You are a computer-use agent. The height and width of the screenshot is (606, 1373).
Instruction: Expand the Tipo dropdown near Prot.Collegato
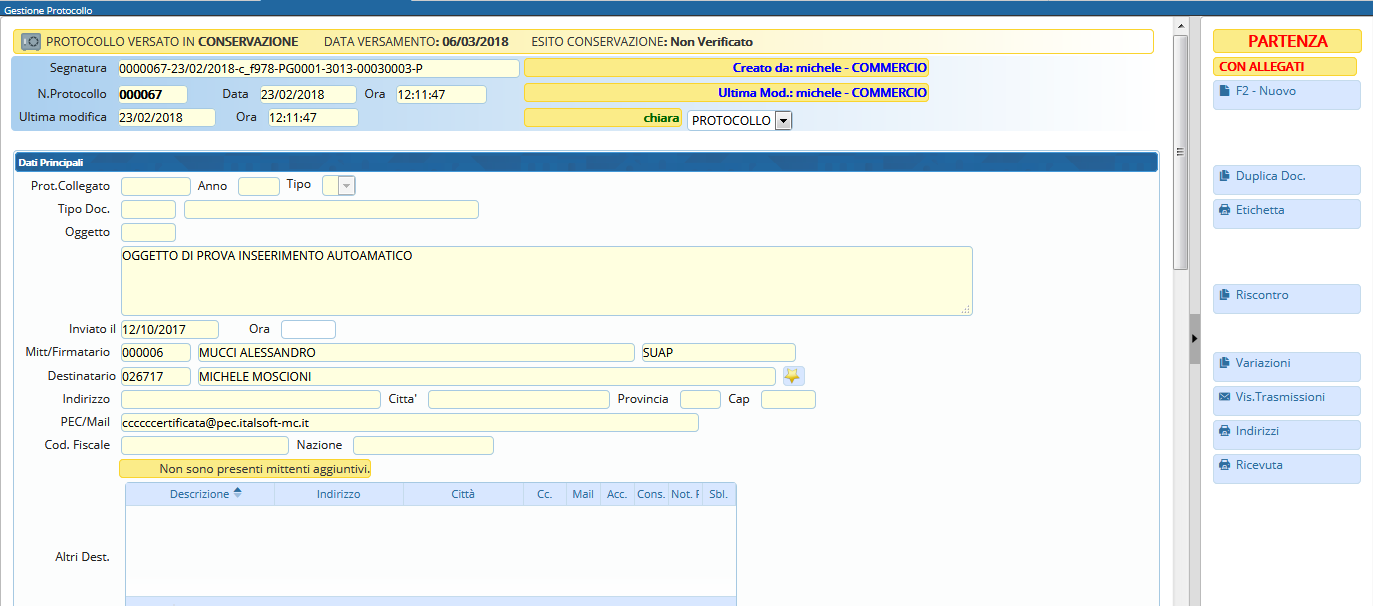(x=346, y=185)
